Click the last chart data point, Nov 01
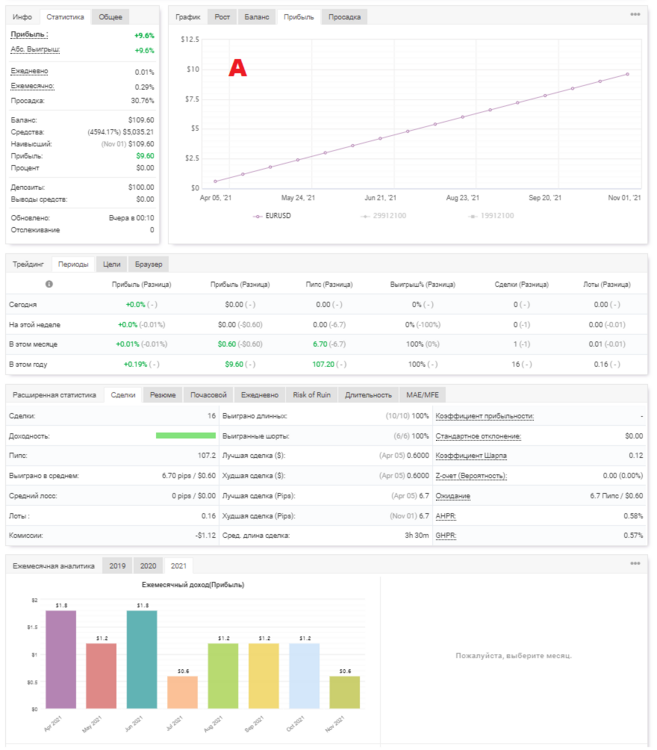 (x=627, y=74)
